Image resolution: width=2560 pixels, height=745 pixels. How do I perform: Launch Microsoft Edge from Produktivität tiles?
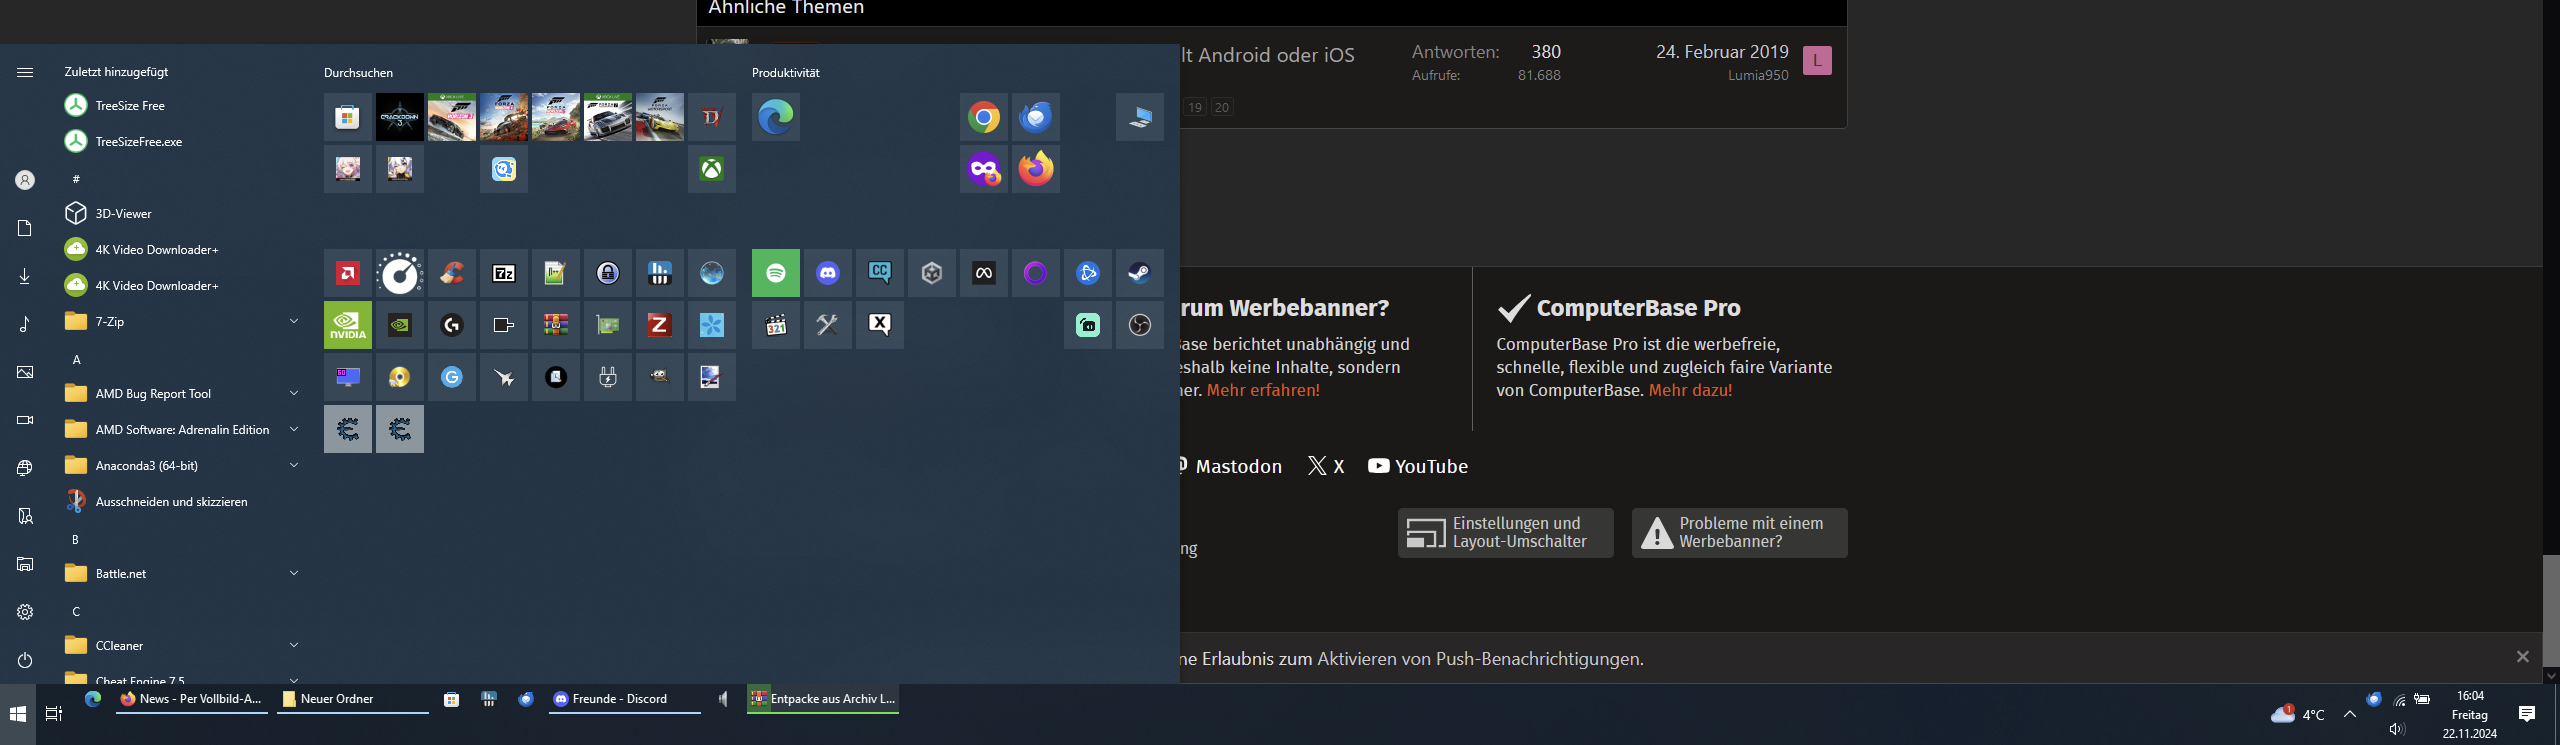point(775,117)
